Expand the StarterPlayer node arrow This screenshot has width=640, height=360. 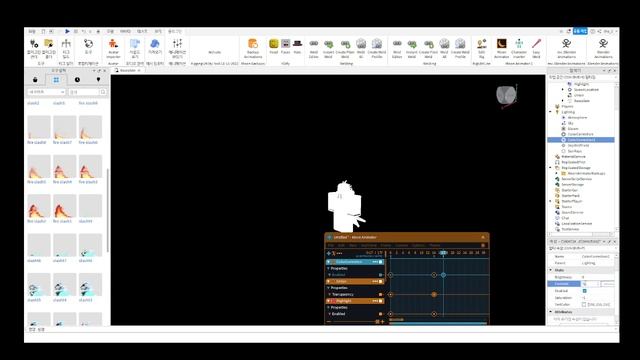[551, 201]
